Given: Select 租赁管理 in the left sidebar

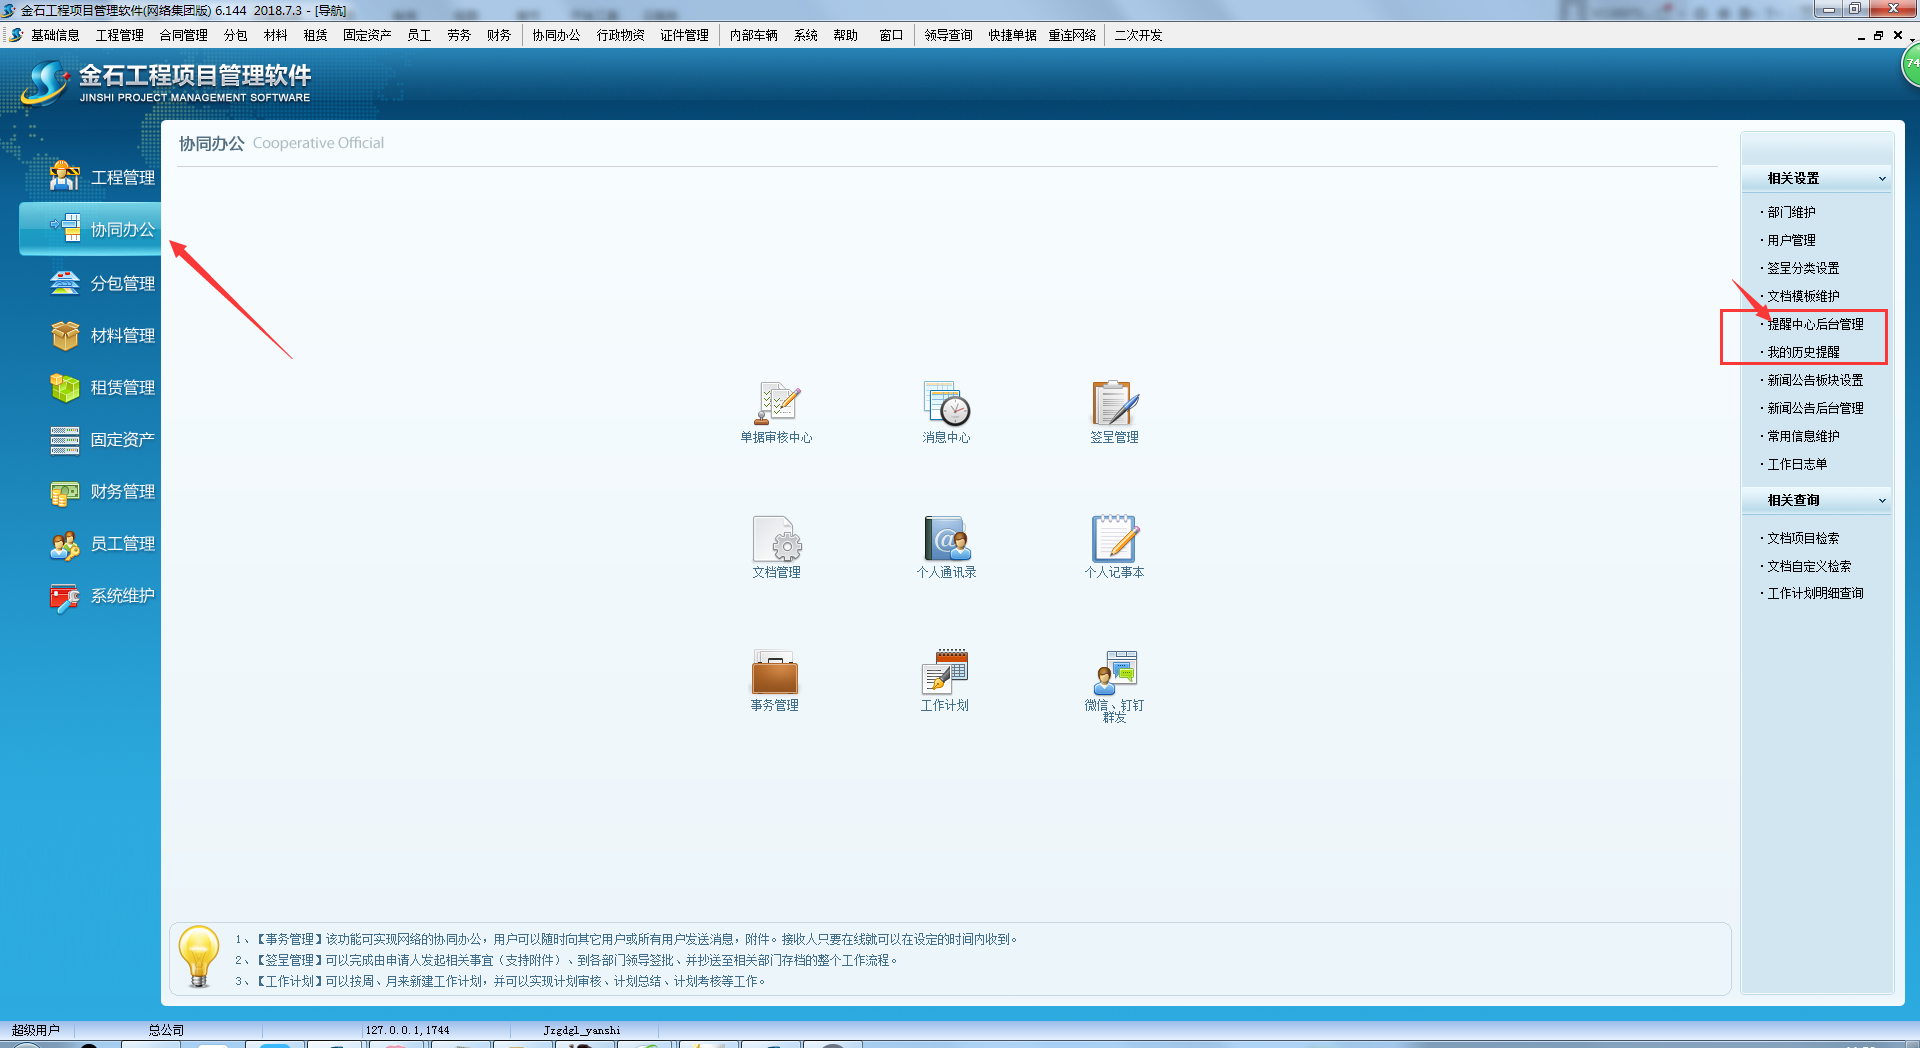Looking at the screenshot, I should click(x=103, y=387).
